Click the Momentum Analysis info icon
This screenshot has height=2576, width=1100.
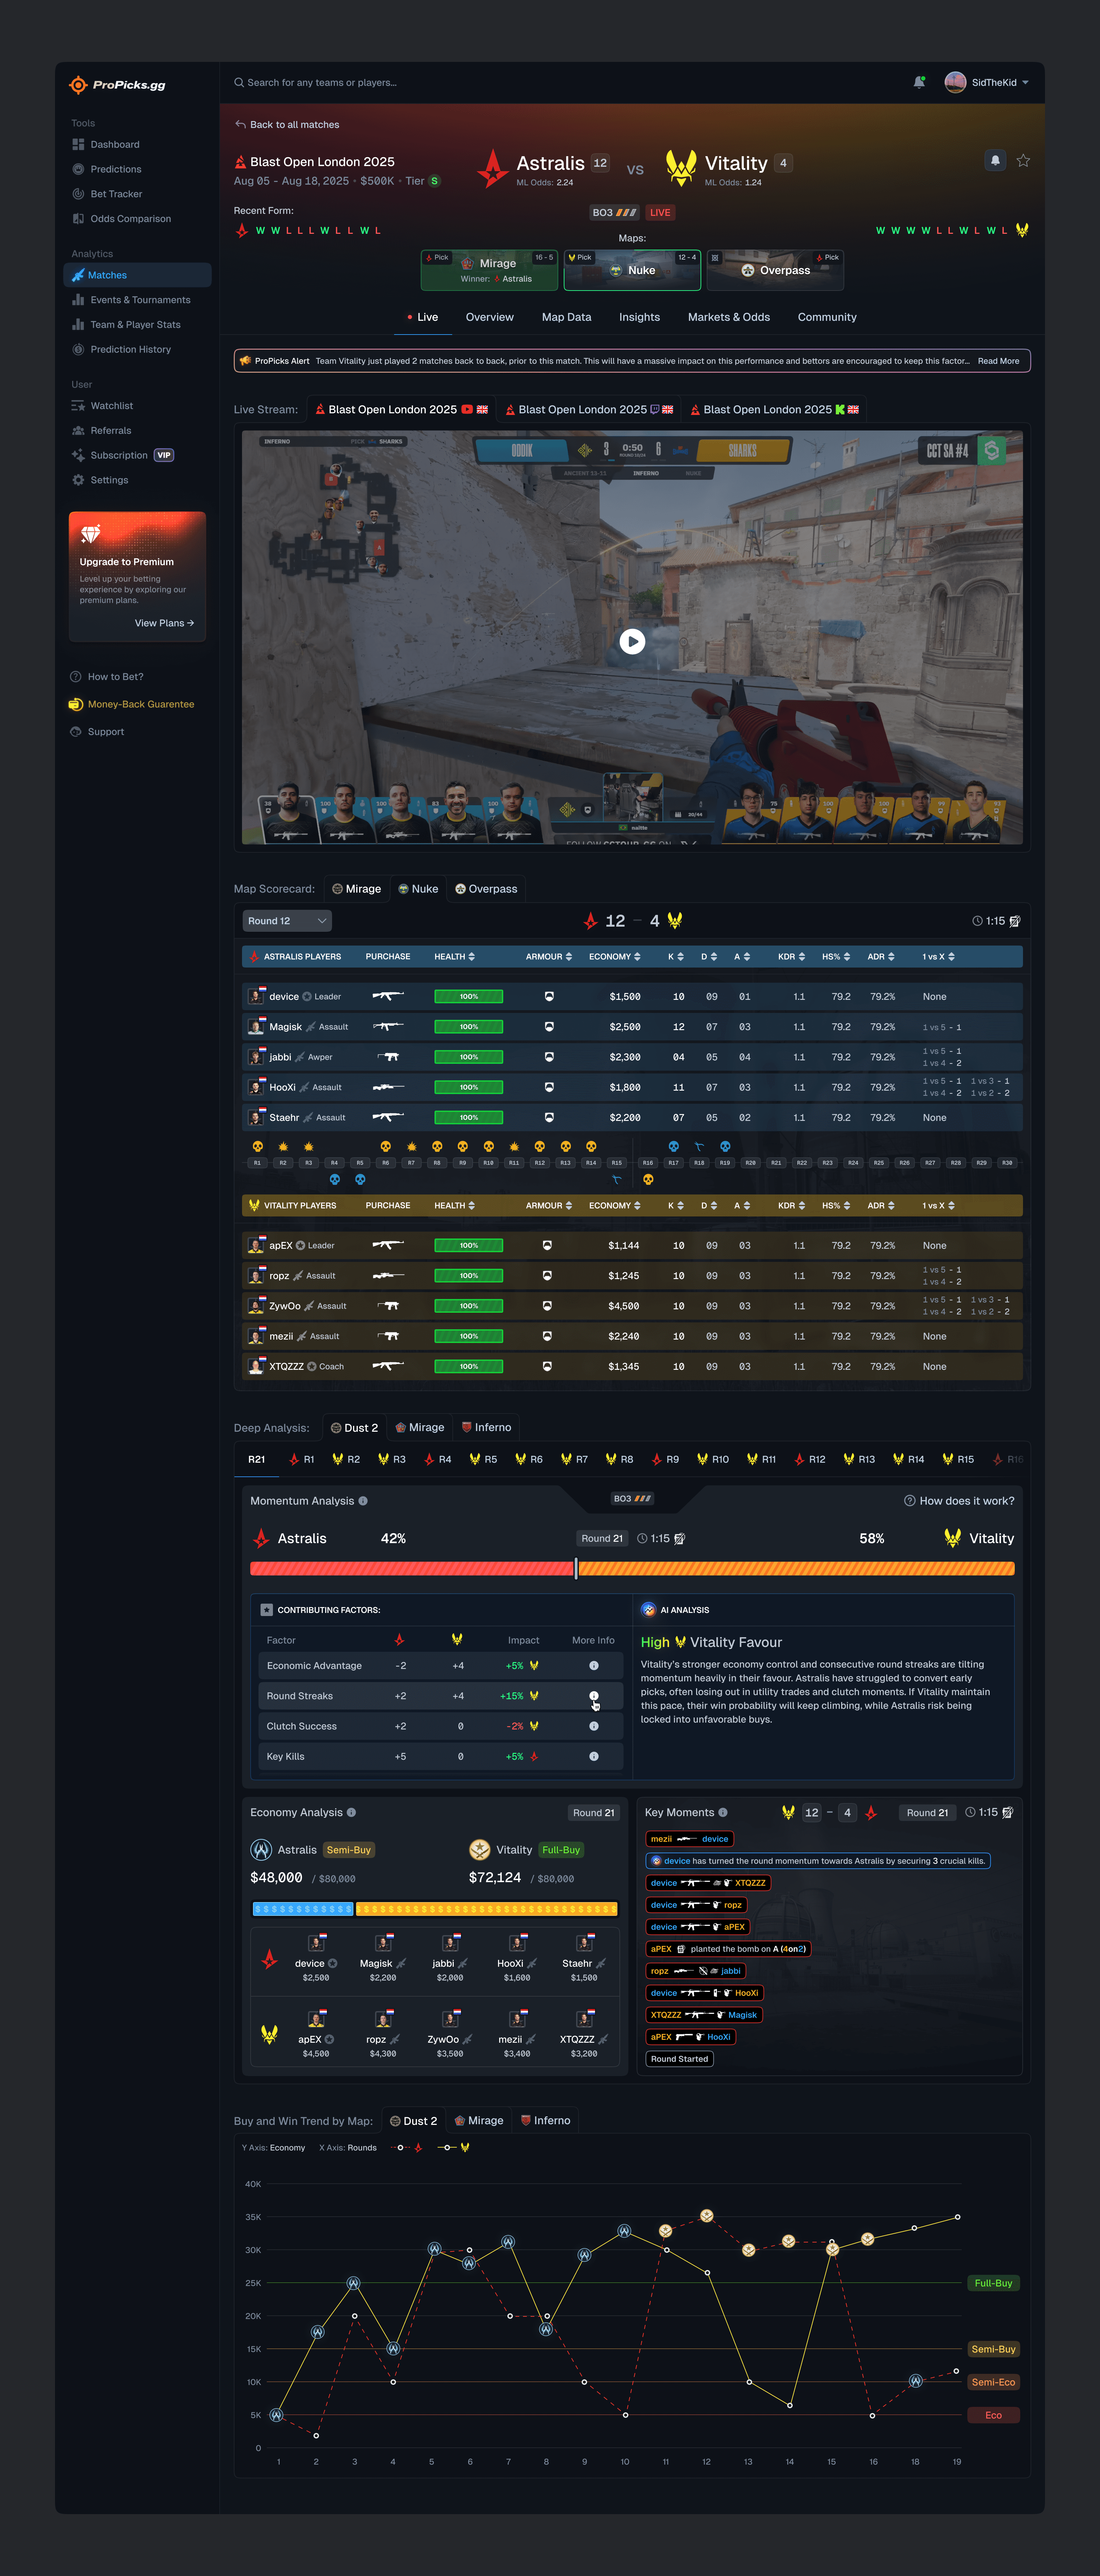point(363,1501)
